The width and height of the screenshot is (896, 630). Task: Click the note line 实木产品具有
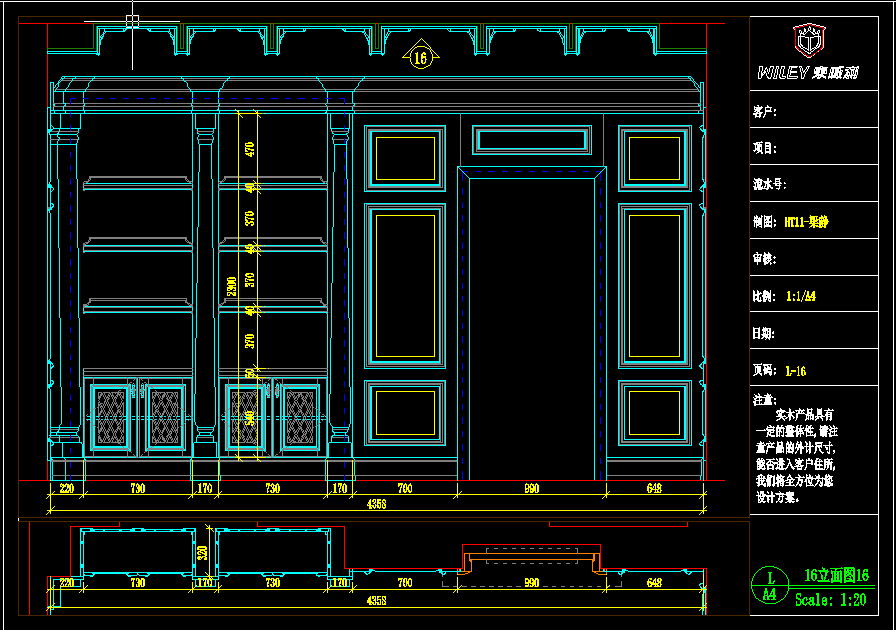(805, 414)
